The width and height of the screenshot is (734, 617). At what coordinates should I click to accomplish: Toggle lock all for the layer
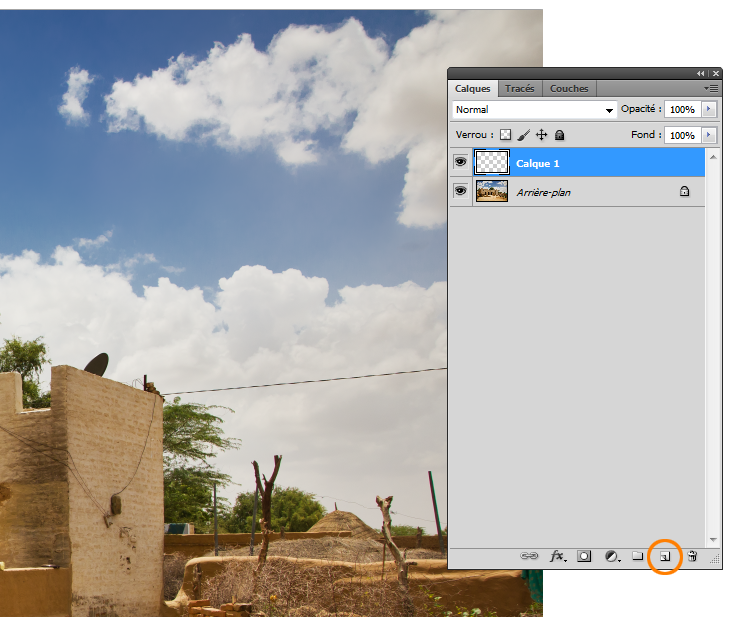(x=559, y=135)
